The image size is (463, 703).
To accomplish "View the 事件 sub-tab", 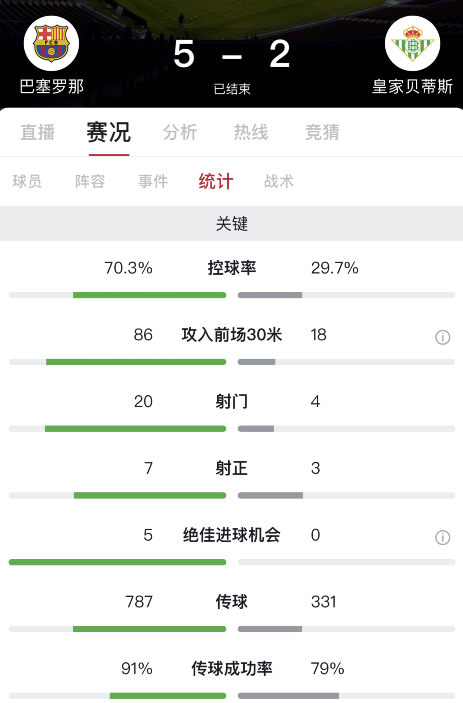I will [153, 182].
